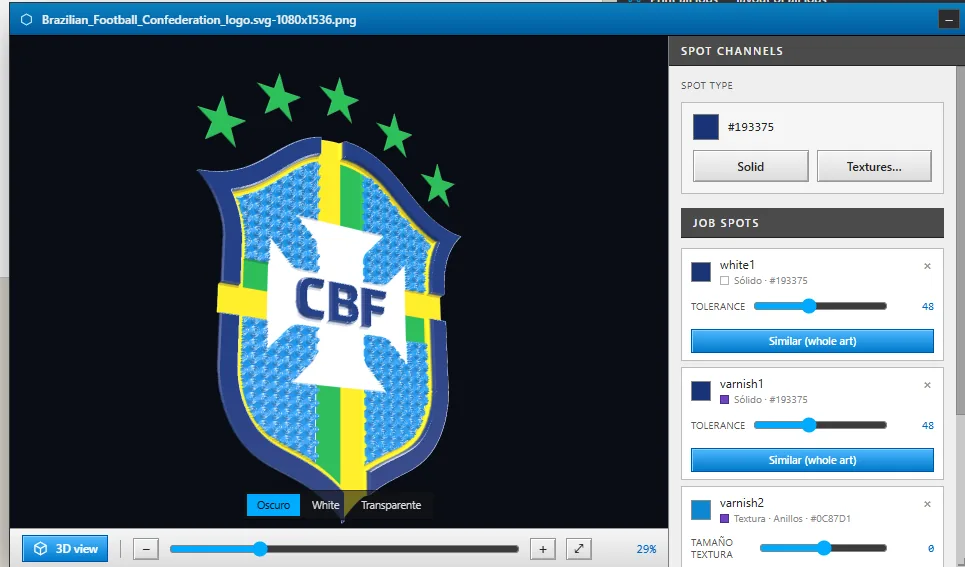This screenshot has width=965, height=567.
Task: Click the hexagon icon beside the file title
Action: tap(26, 20)
